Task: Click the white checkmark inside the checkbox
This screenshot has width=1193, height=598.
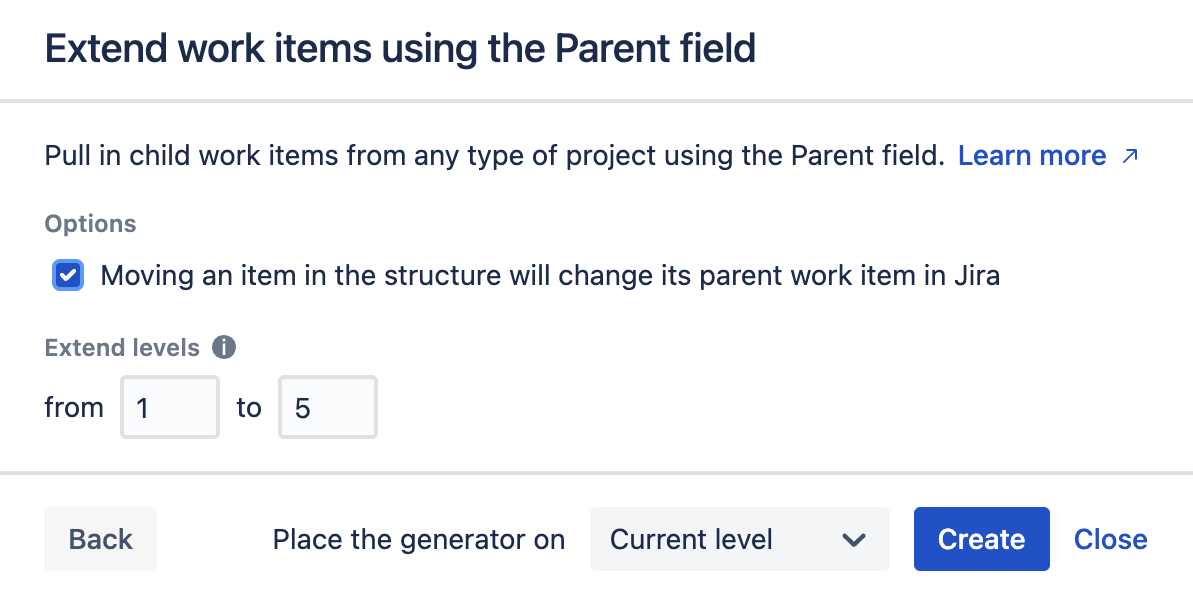Action: click(68, 276)
